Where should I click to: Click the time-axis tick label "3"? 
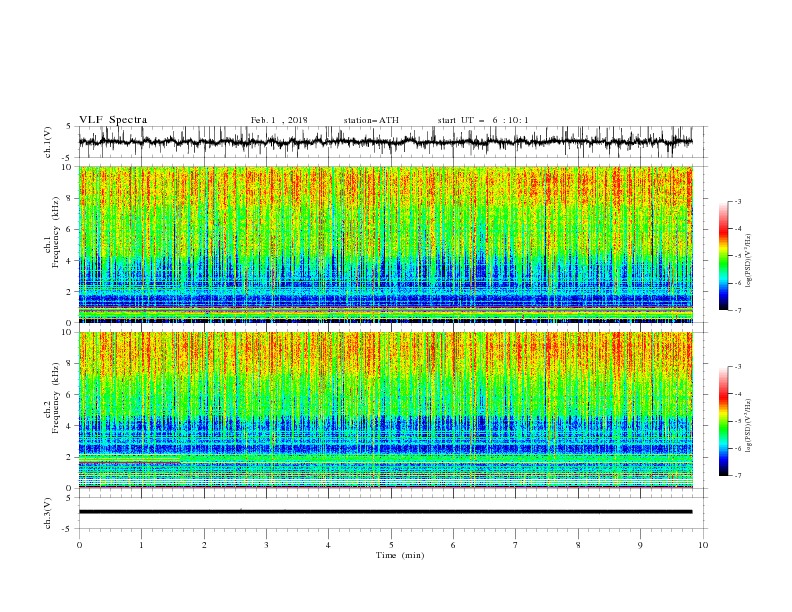[266, 545]
